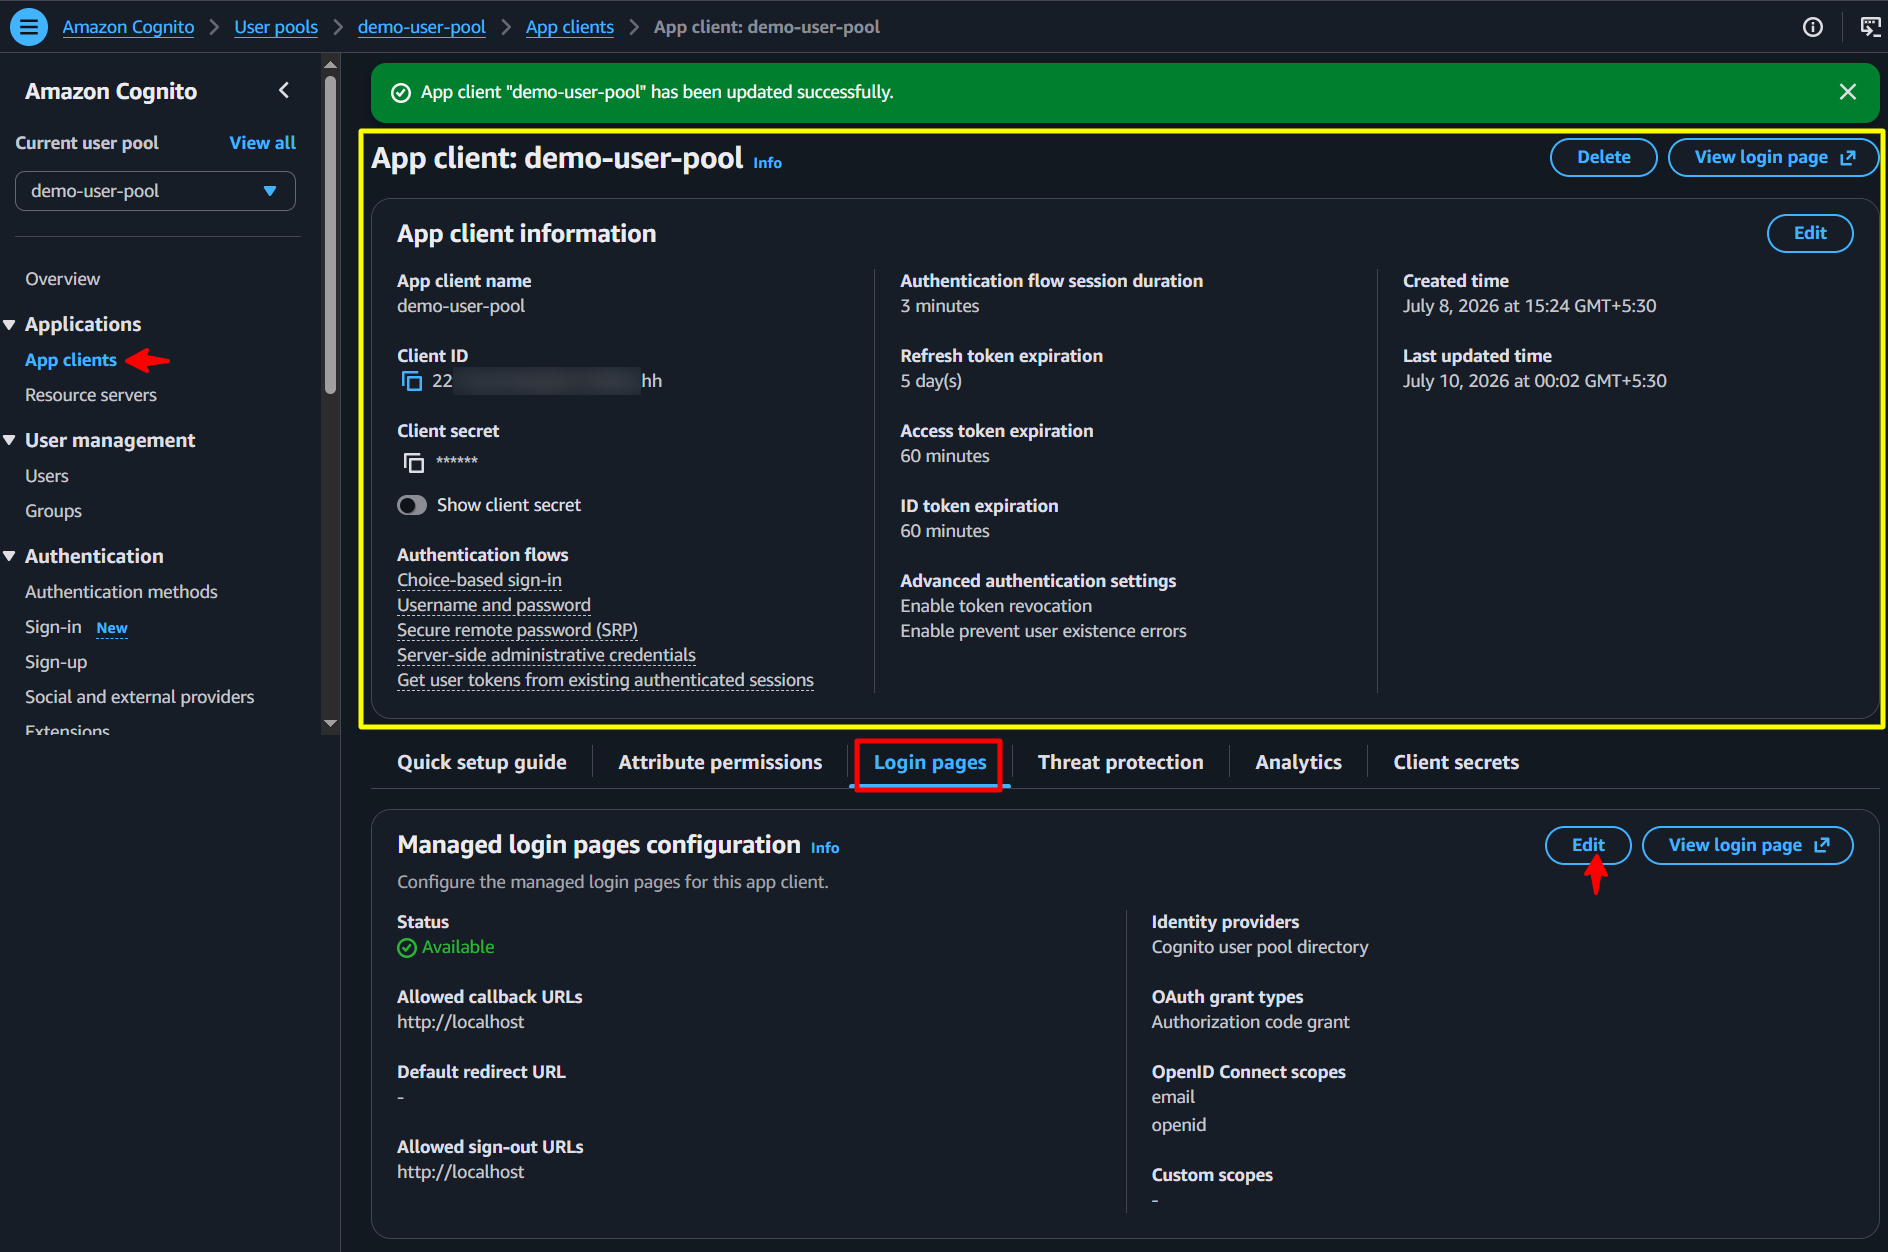Open Users in sidebar
This screenshot has height=1252, width=1888.
[x=47, y=476]
